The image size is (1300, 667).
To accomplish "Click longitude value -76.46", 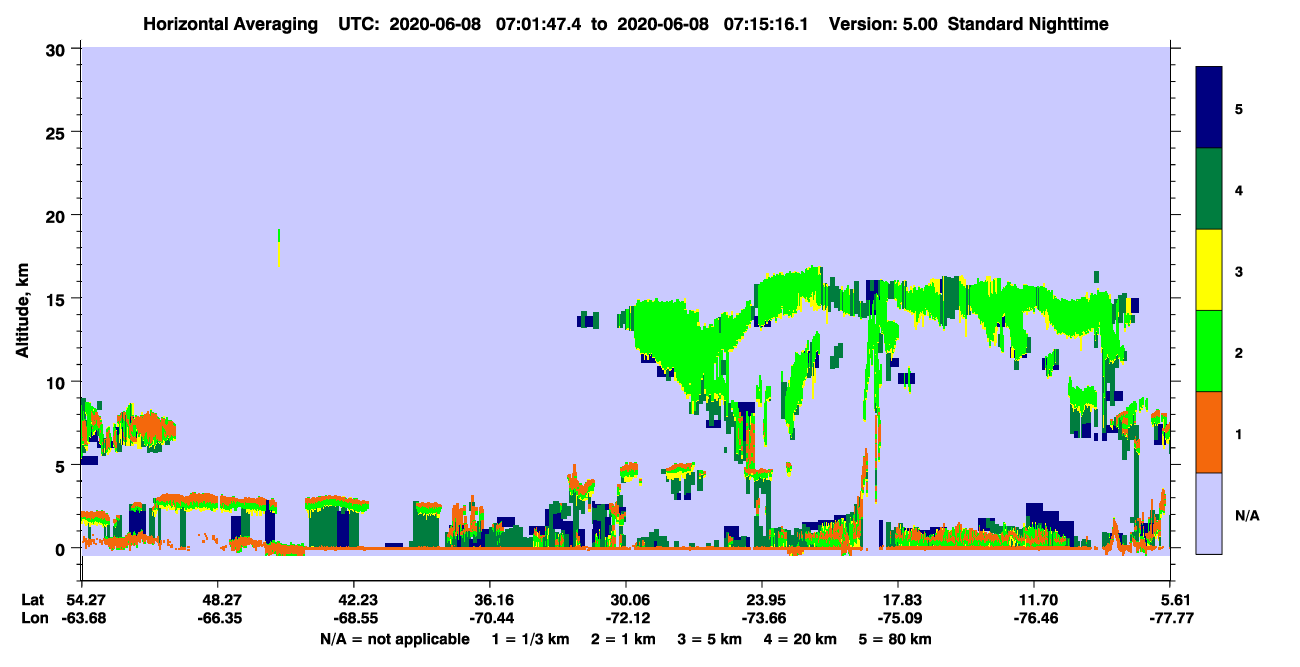I will pos(1034,619).
